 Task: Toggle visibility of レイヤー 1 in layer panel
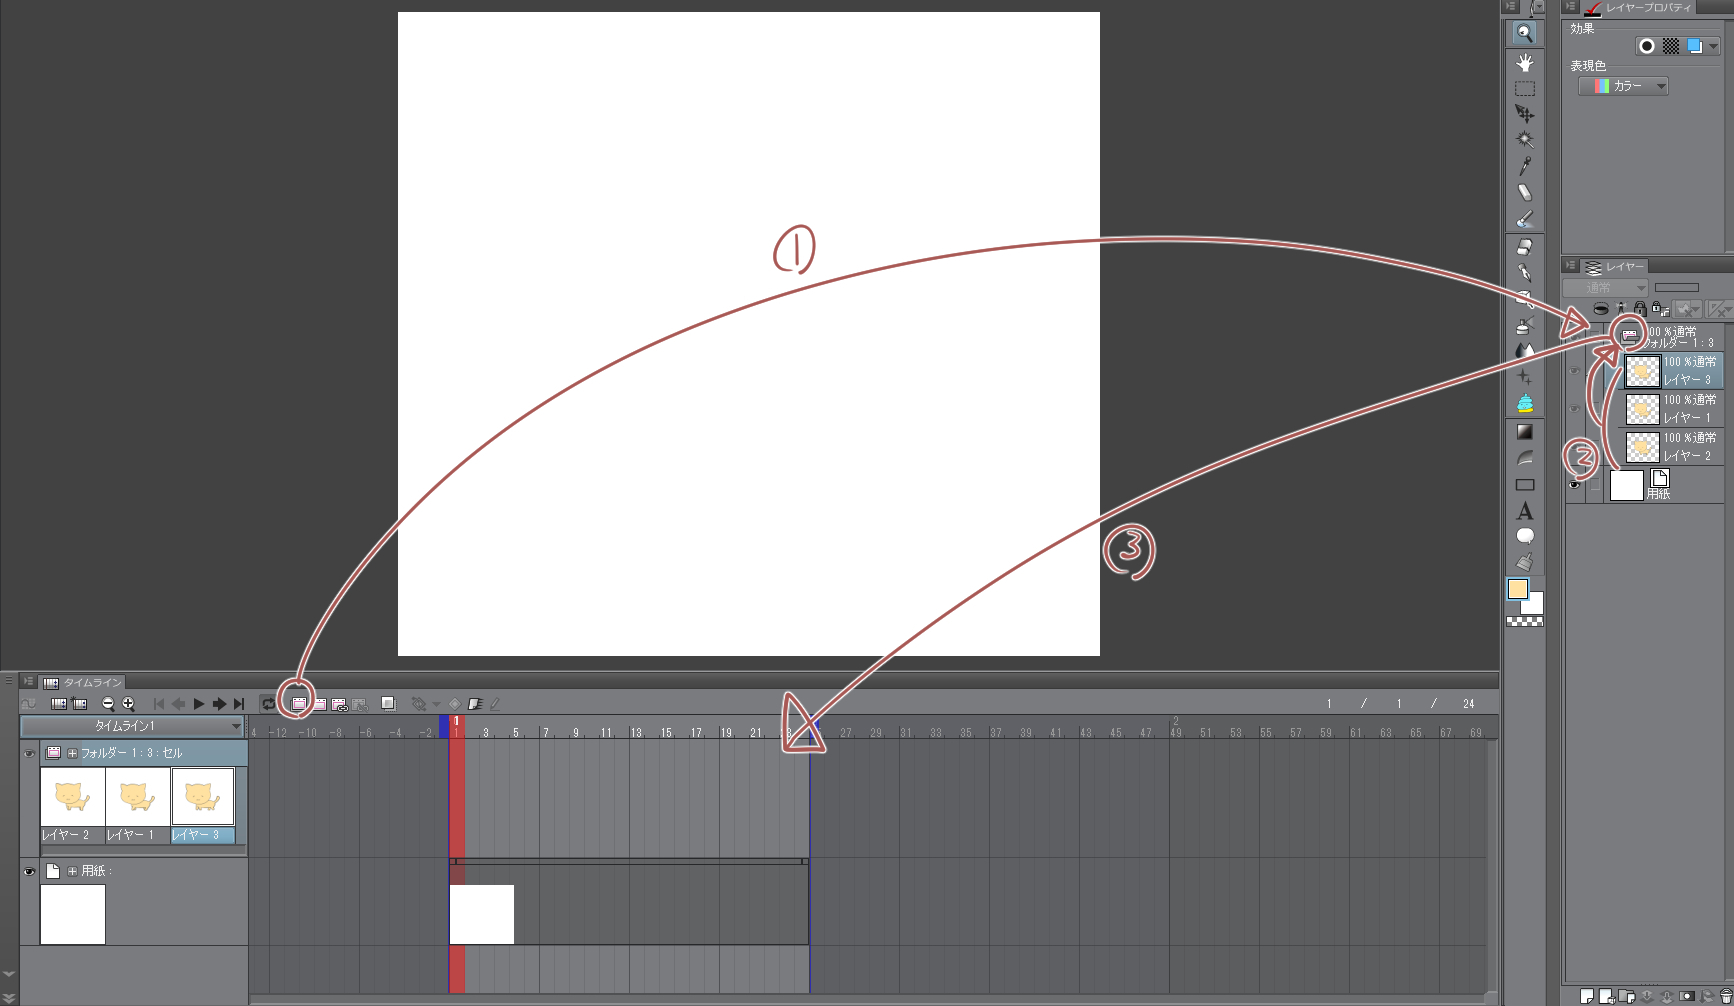pos(1575,409)
